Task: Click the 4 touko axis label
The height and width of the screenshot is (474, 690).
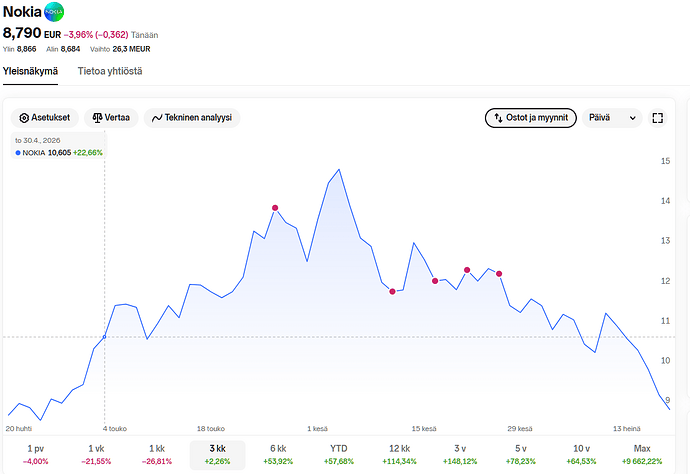Action: pyautogui.click(x=115, y=429)
